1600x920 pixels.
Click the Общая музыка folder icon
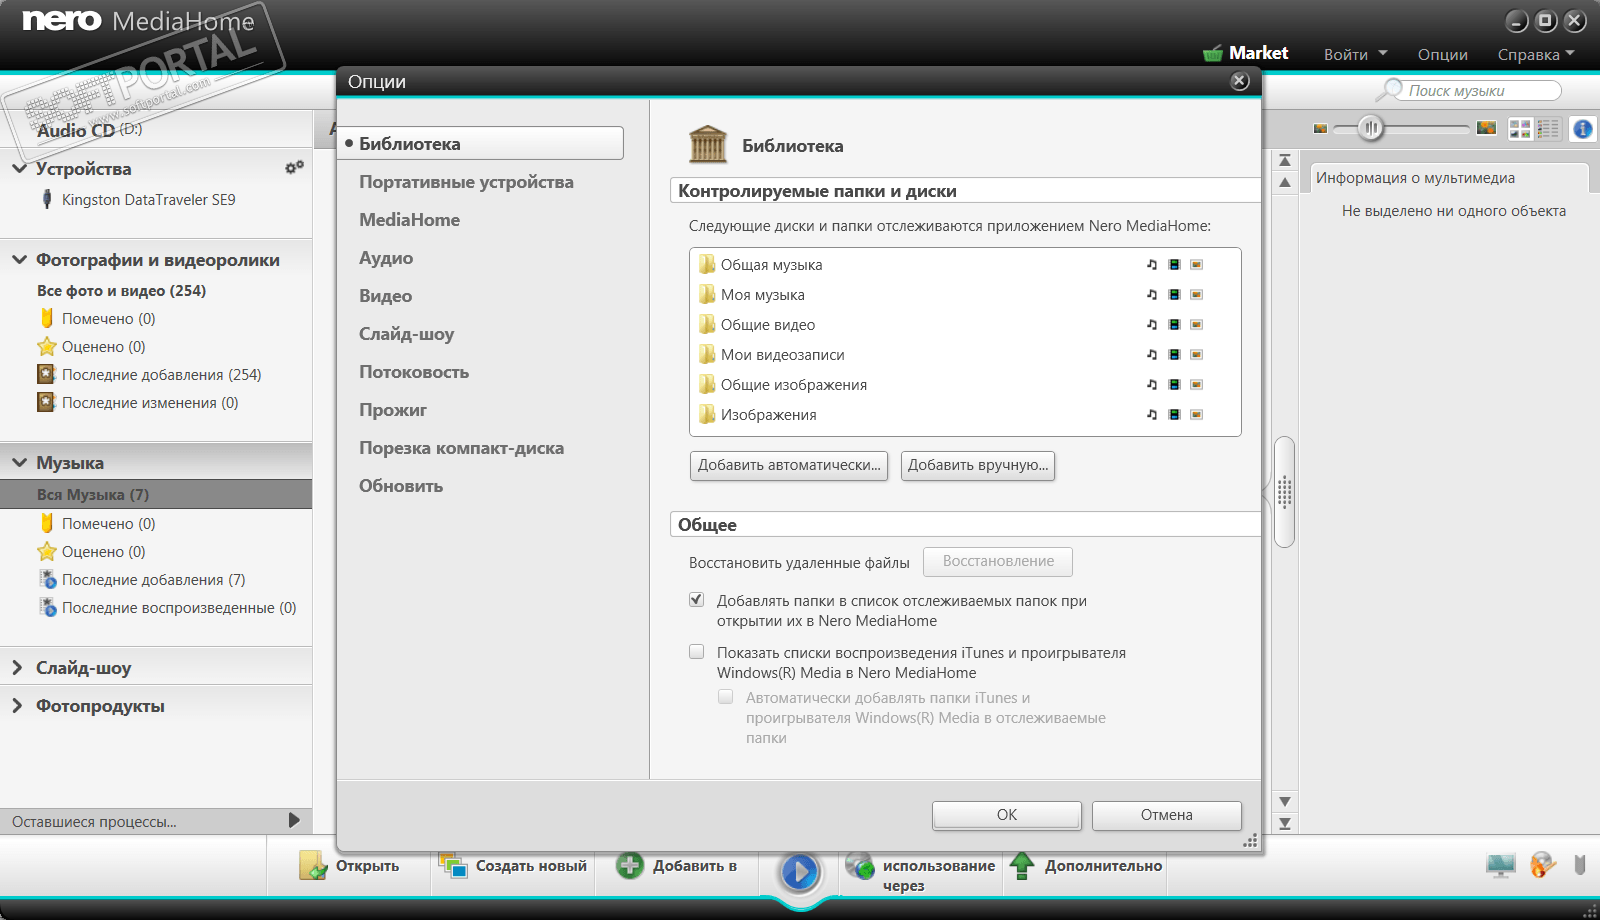tap(707, 264)
